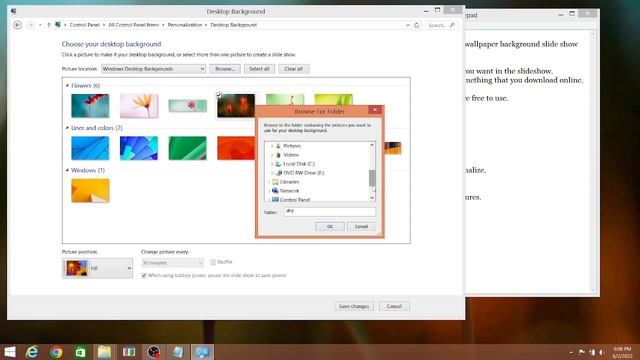Select the red flower on teal wallpaper
640x360 pixels.
pos(90,106)
